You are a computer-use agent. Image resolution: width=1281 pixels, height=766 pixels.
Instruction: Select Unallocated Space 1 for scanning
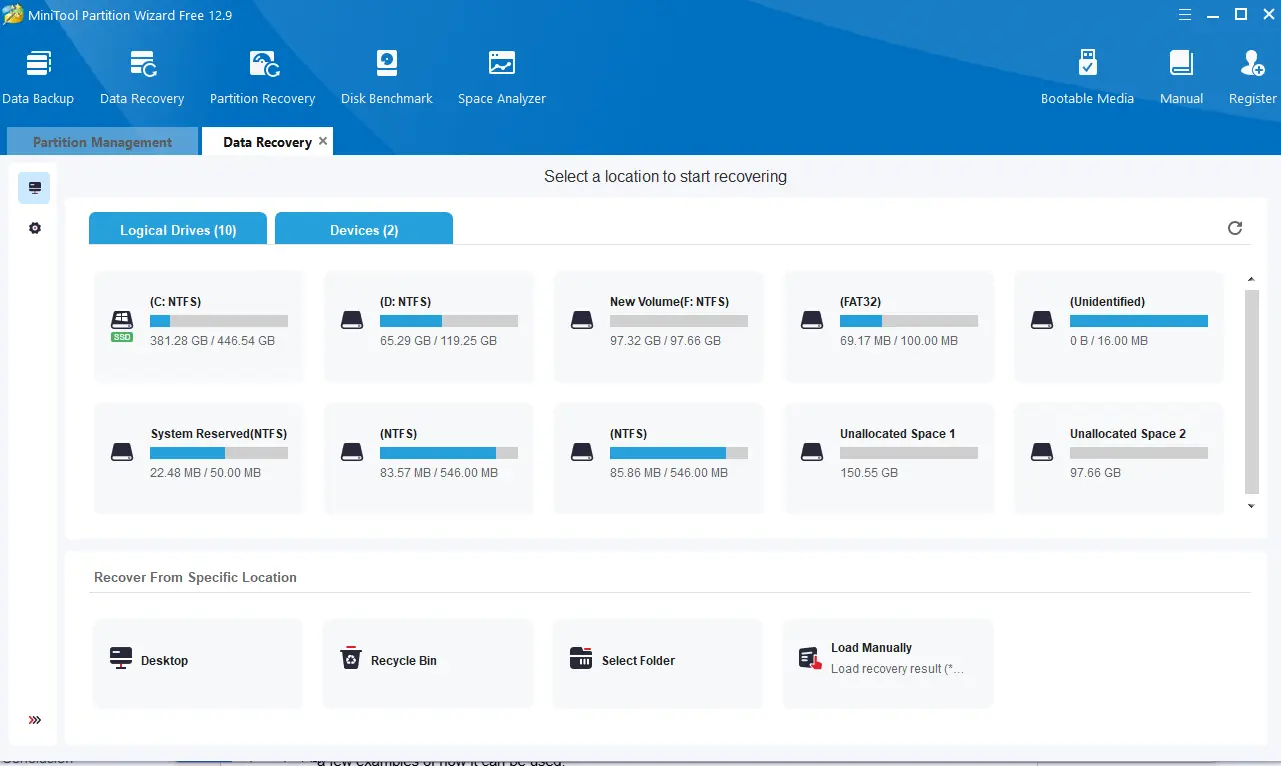pyautogui.click(x=887, y=458)
